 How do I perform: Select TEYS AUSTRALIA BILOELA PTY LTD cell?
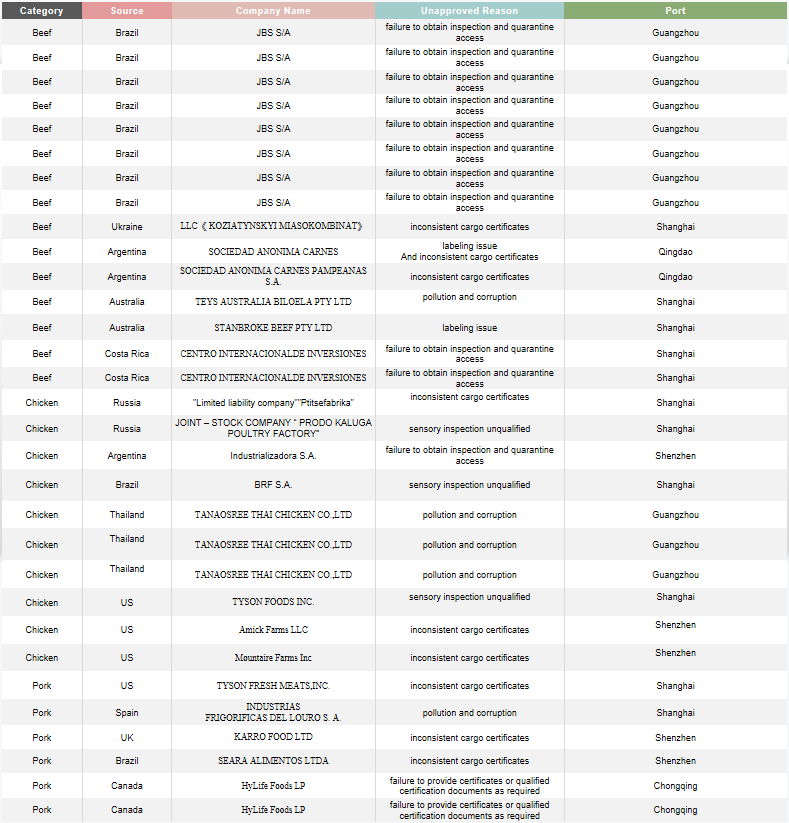click(x=273, y=302)
